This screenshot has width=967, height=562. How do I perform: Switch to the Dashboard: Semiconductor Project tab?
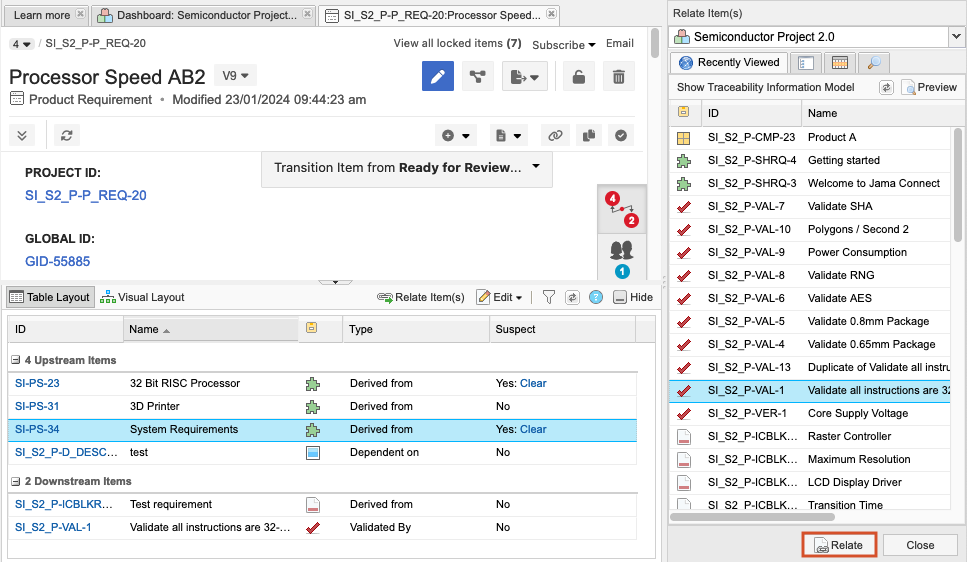[x=204, y=15]
